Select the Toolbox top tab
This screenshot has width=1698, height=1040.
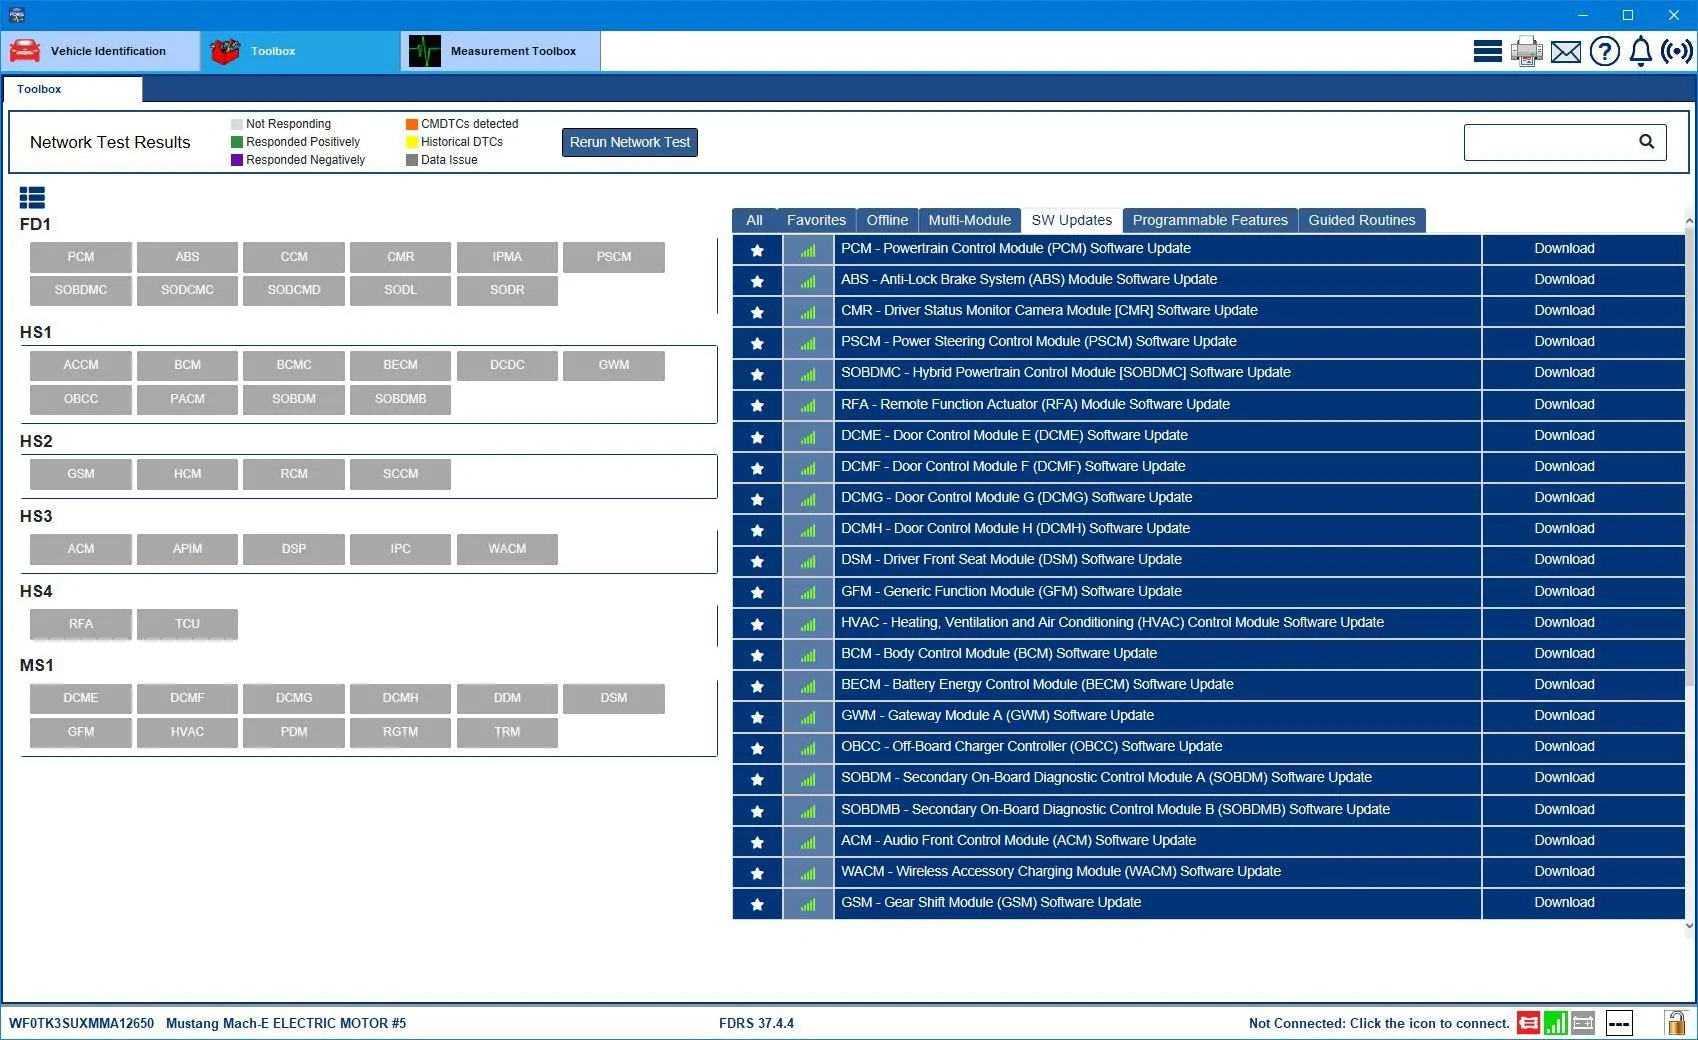tap(300, 51)
